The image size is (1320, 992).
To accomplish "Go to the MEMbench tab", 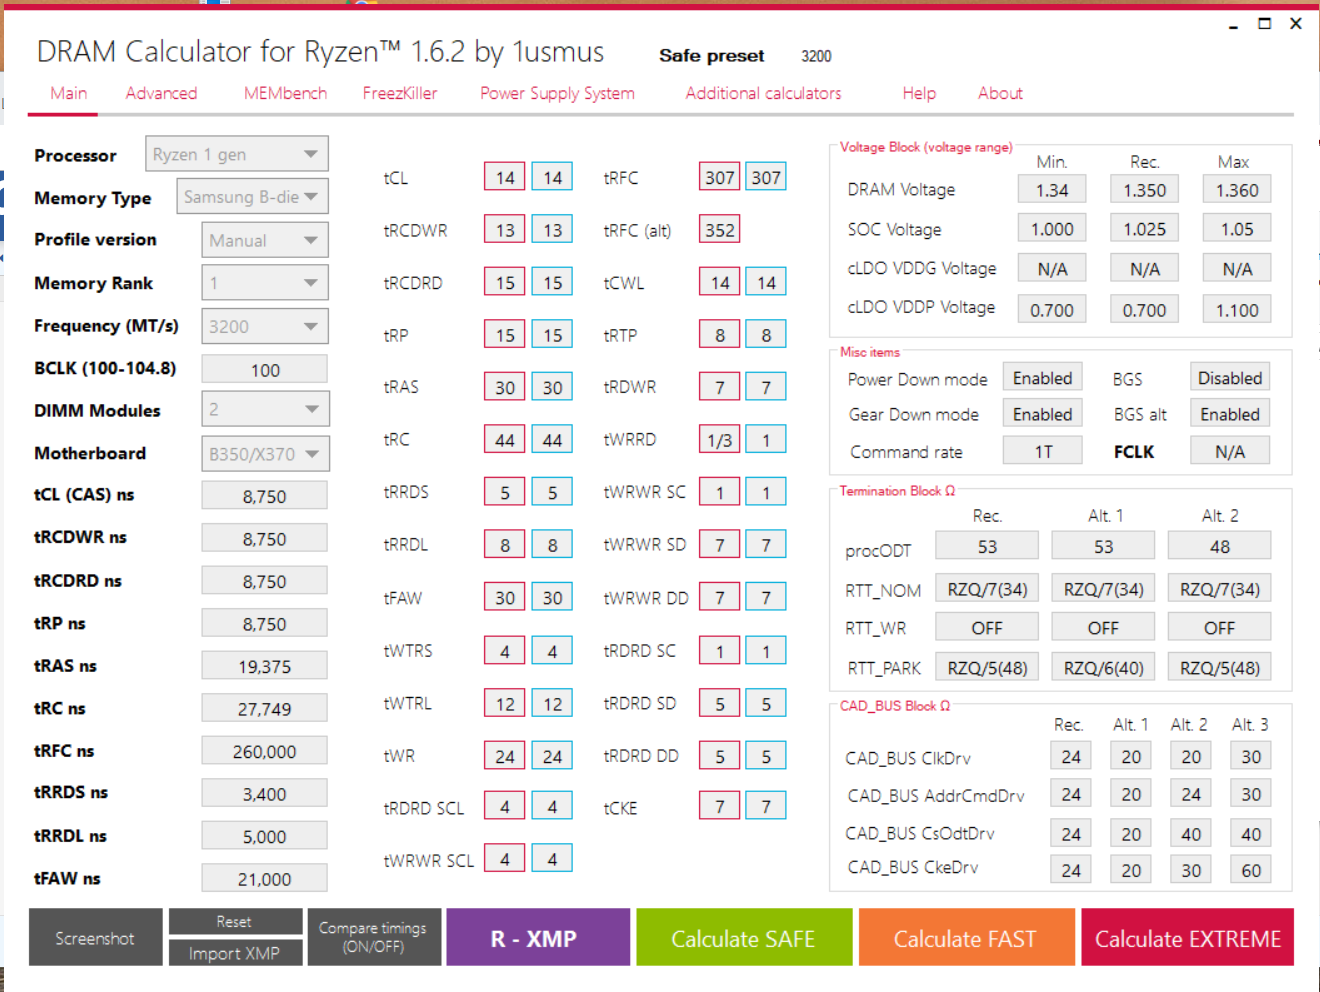I will pos(285,93).
